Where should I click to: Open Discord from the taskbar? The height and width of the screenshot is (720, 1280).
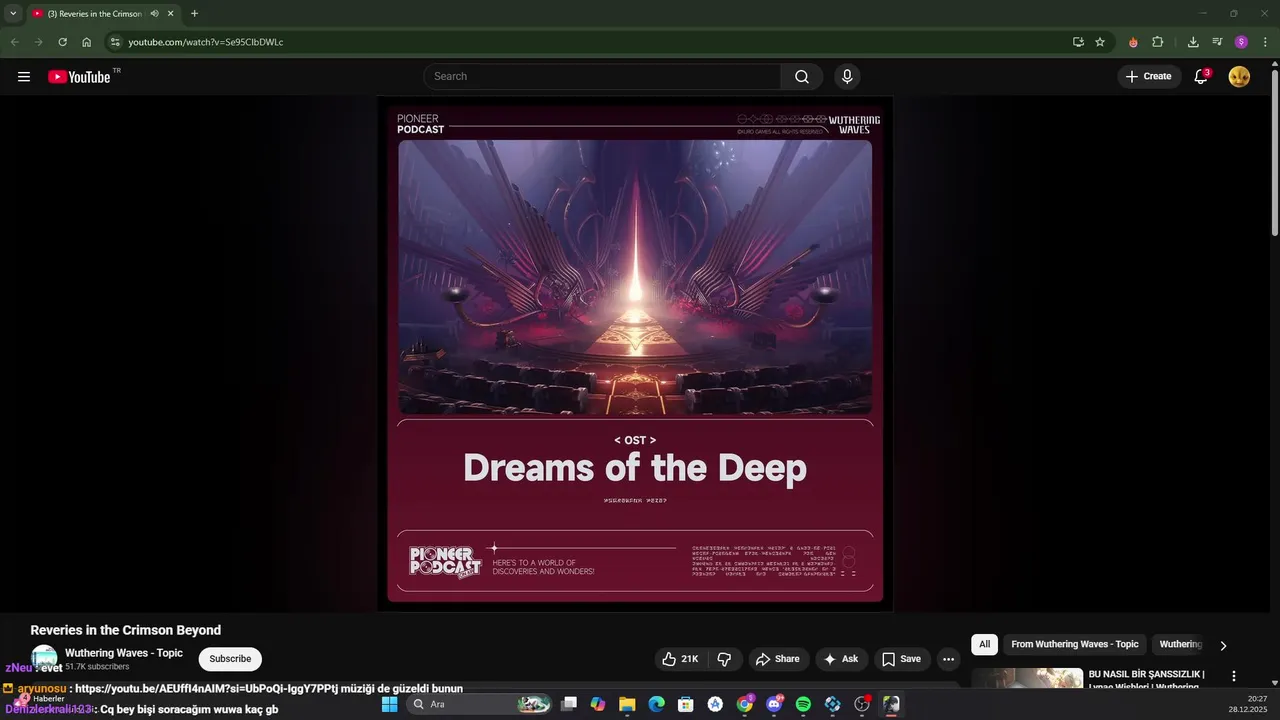pyautogui.click(x=774, y=704)
